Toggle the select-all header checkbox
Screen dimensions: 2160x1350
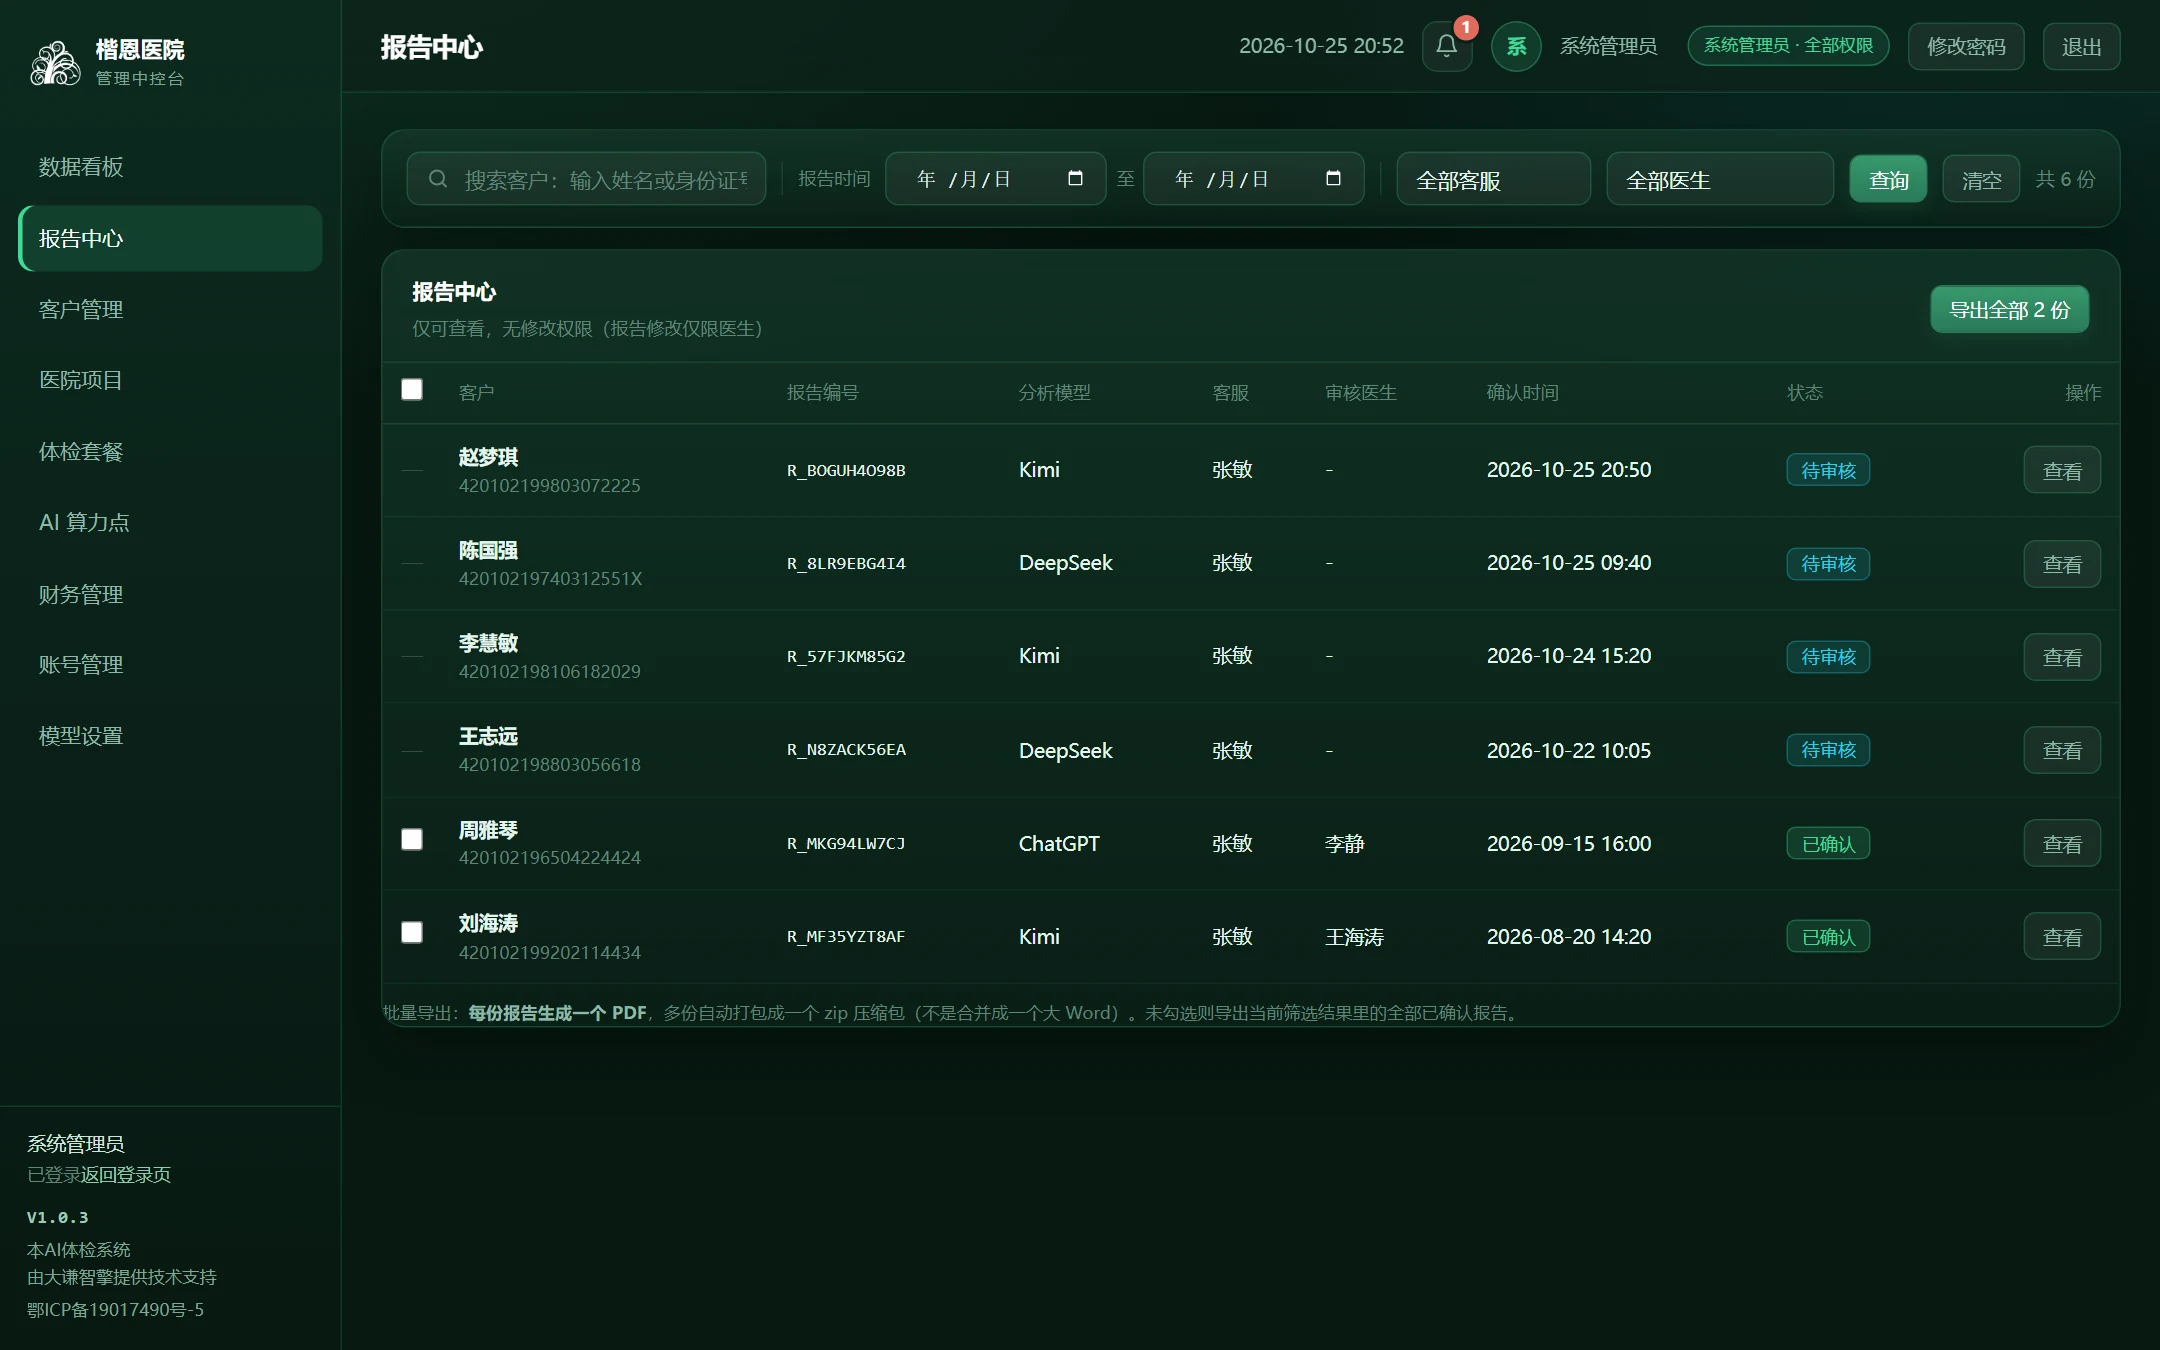point(412,389)
